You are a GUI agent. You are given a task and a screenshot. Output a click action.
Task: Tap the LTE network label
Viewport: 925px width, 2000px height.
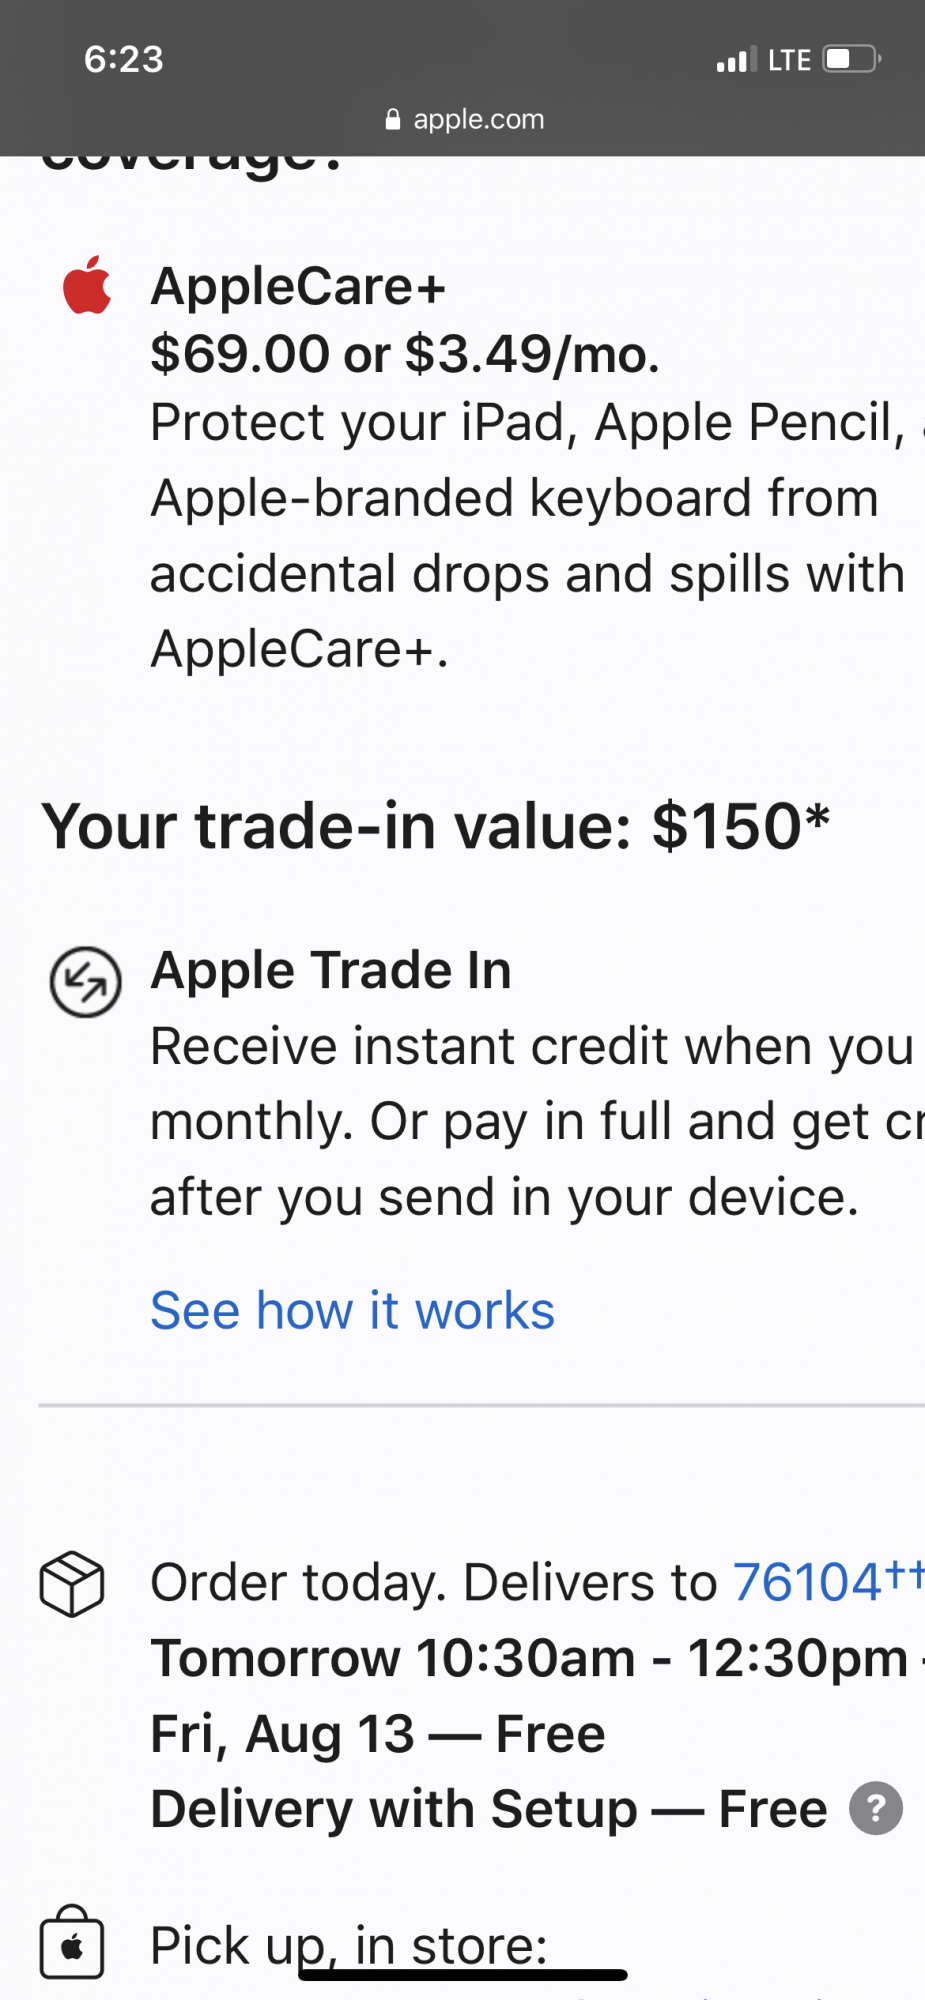789,60
